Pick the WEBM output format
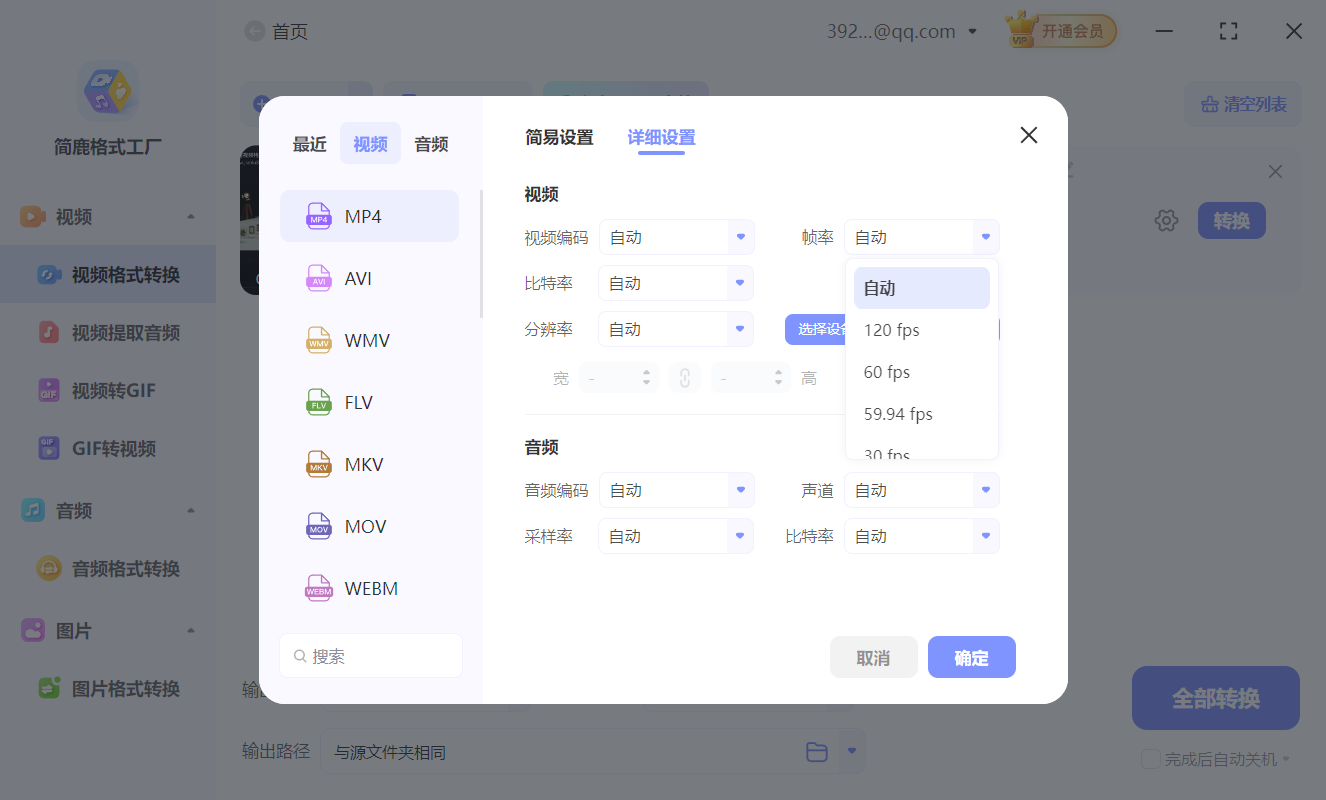 [369, 588]
